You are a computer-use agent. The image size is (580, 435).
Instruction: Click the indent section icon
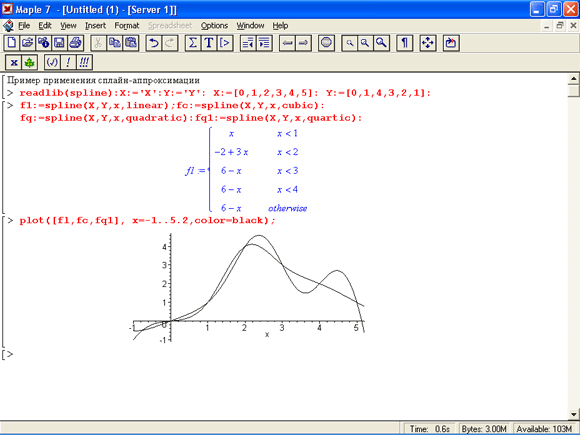tap(264, 43)
